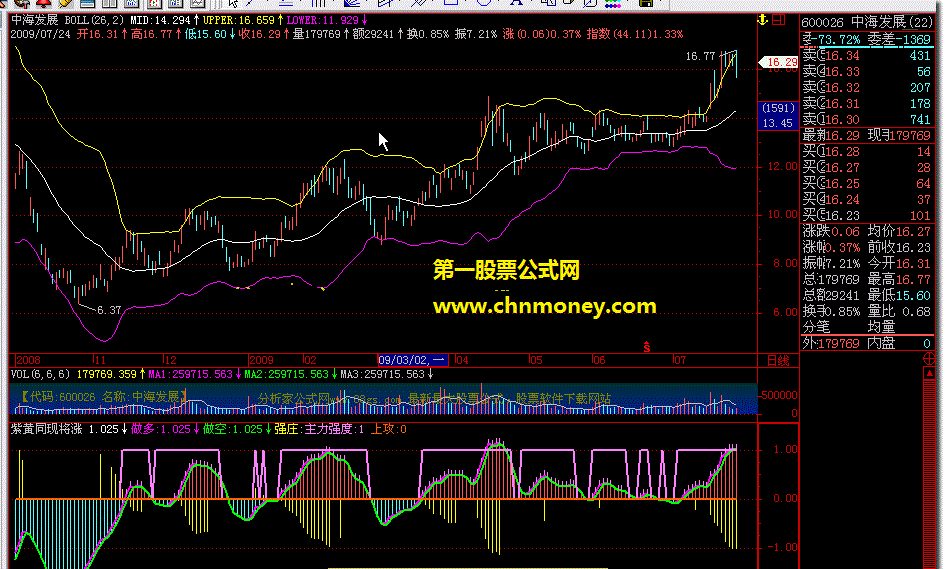Select the A text annotation tool

pos(516,3)
